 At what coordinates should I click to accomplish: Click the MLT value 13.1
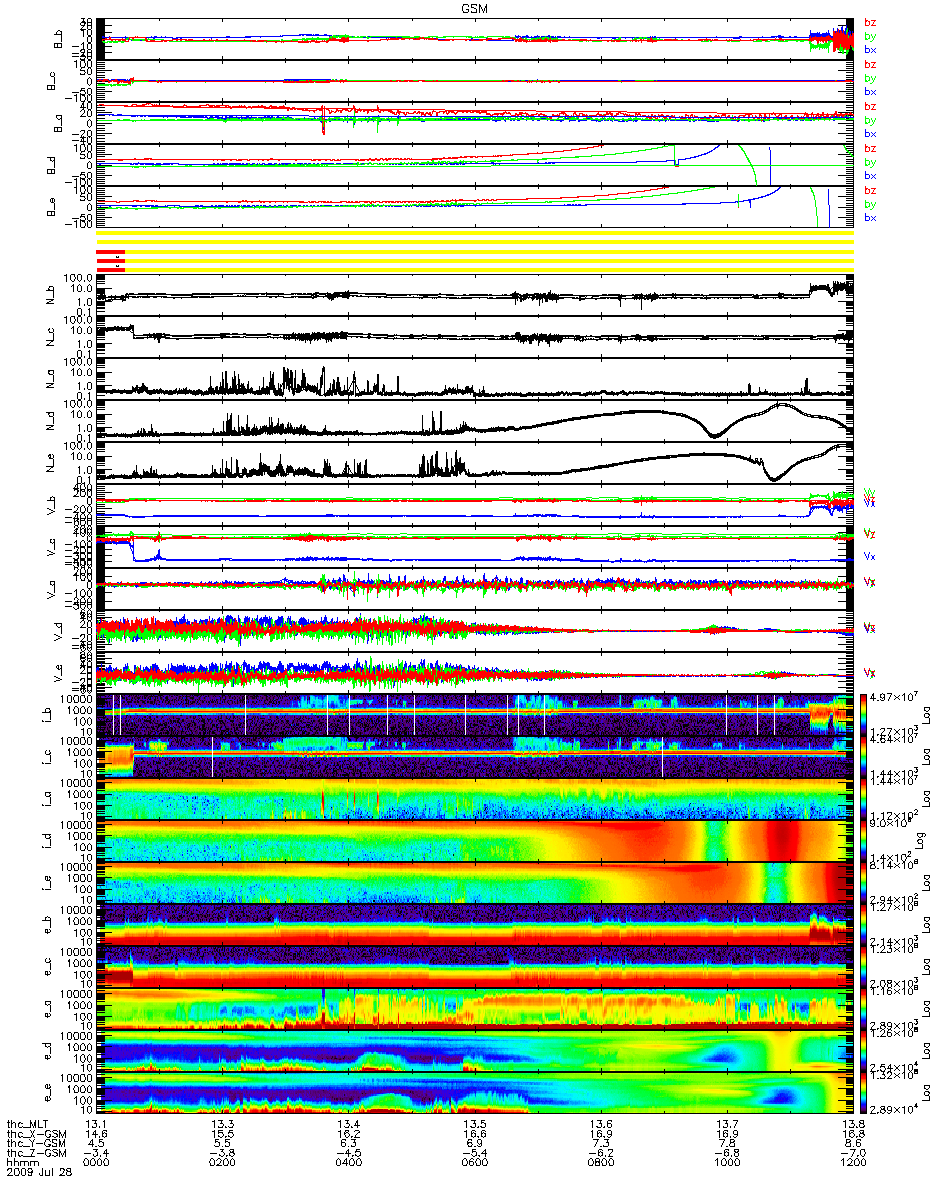96,1125
